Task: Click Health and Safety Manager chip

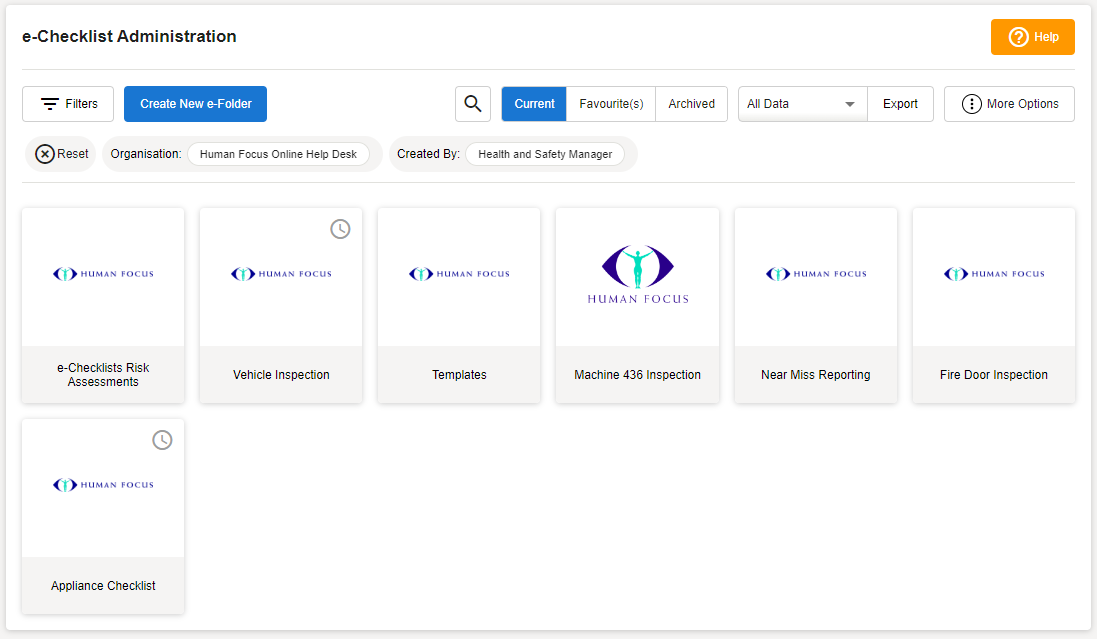Action: click(545, 154)
